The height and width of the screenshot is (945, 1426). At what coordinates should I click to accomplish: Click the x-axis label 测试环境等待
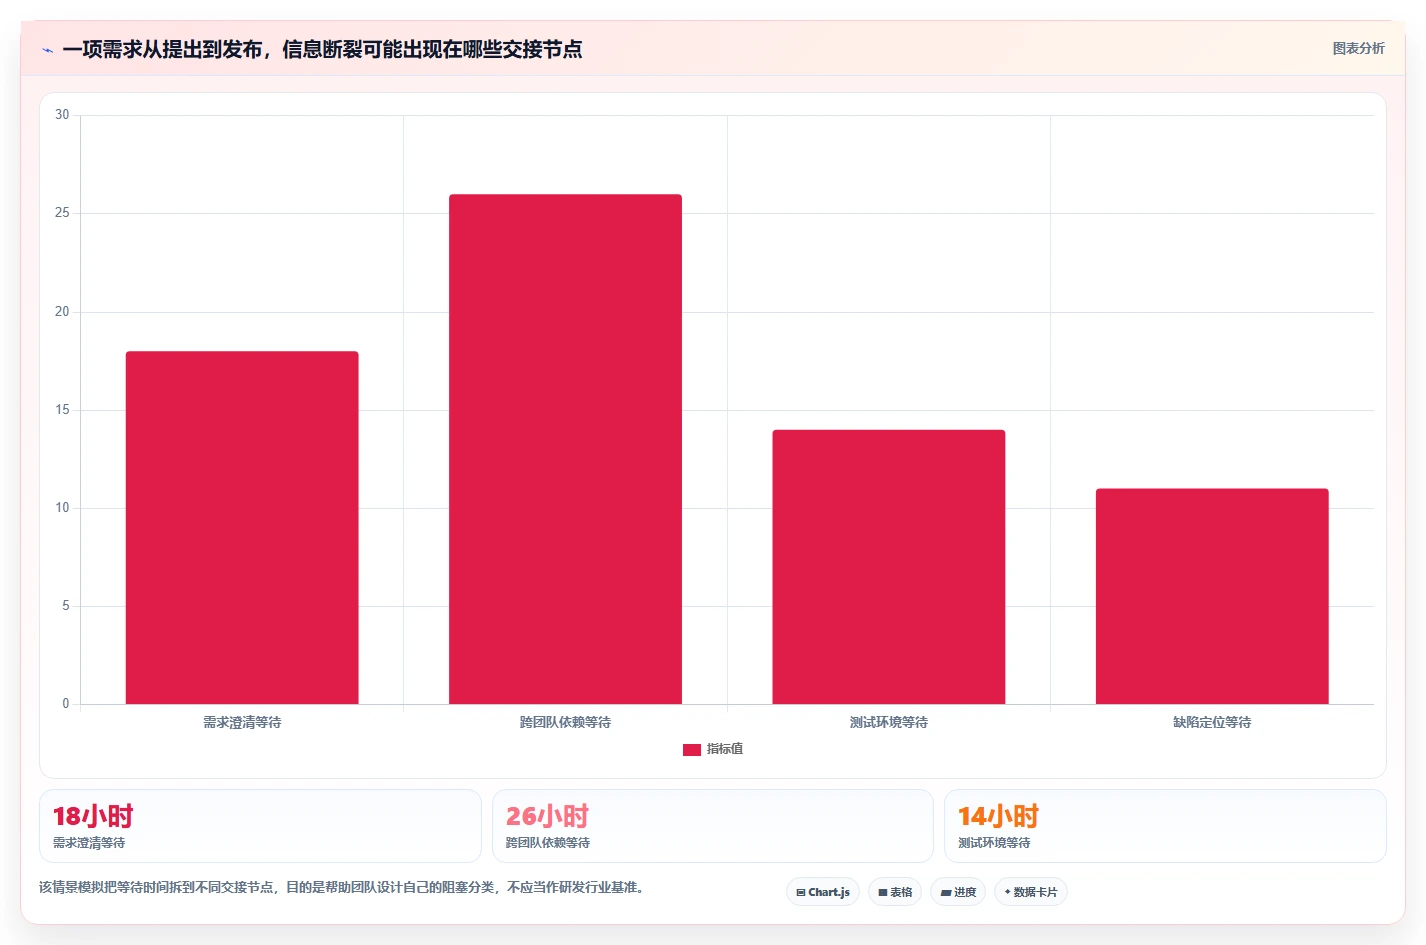coord(888,722)
